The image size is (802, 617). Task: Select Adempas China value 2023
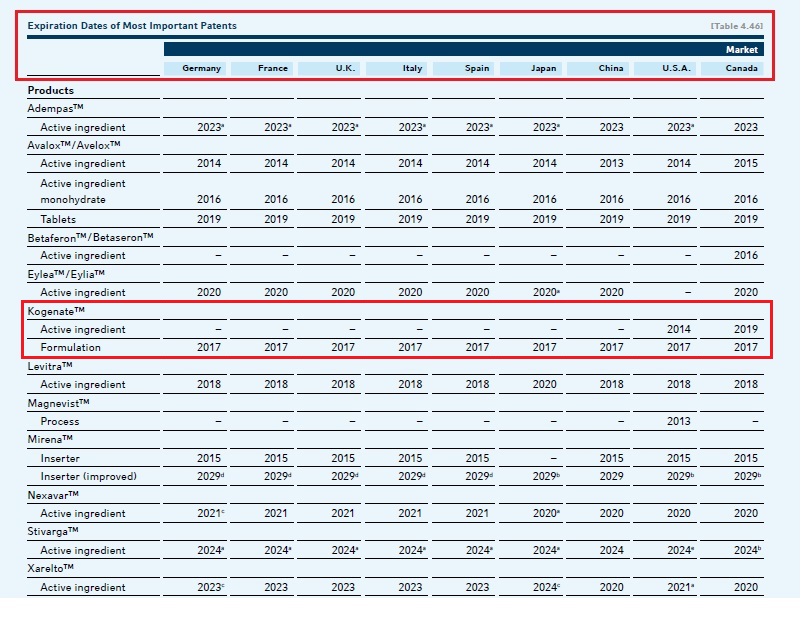pos(611,127)
